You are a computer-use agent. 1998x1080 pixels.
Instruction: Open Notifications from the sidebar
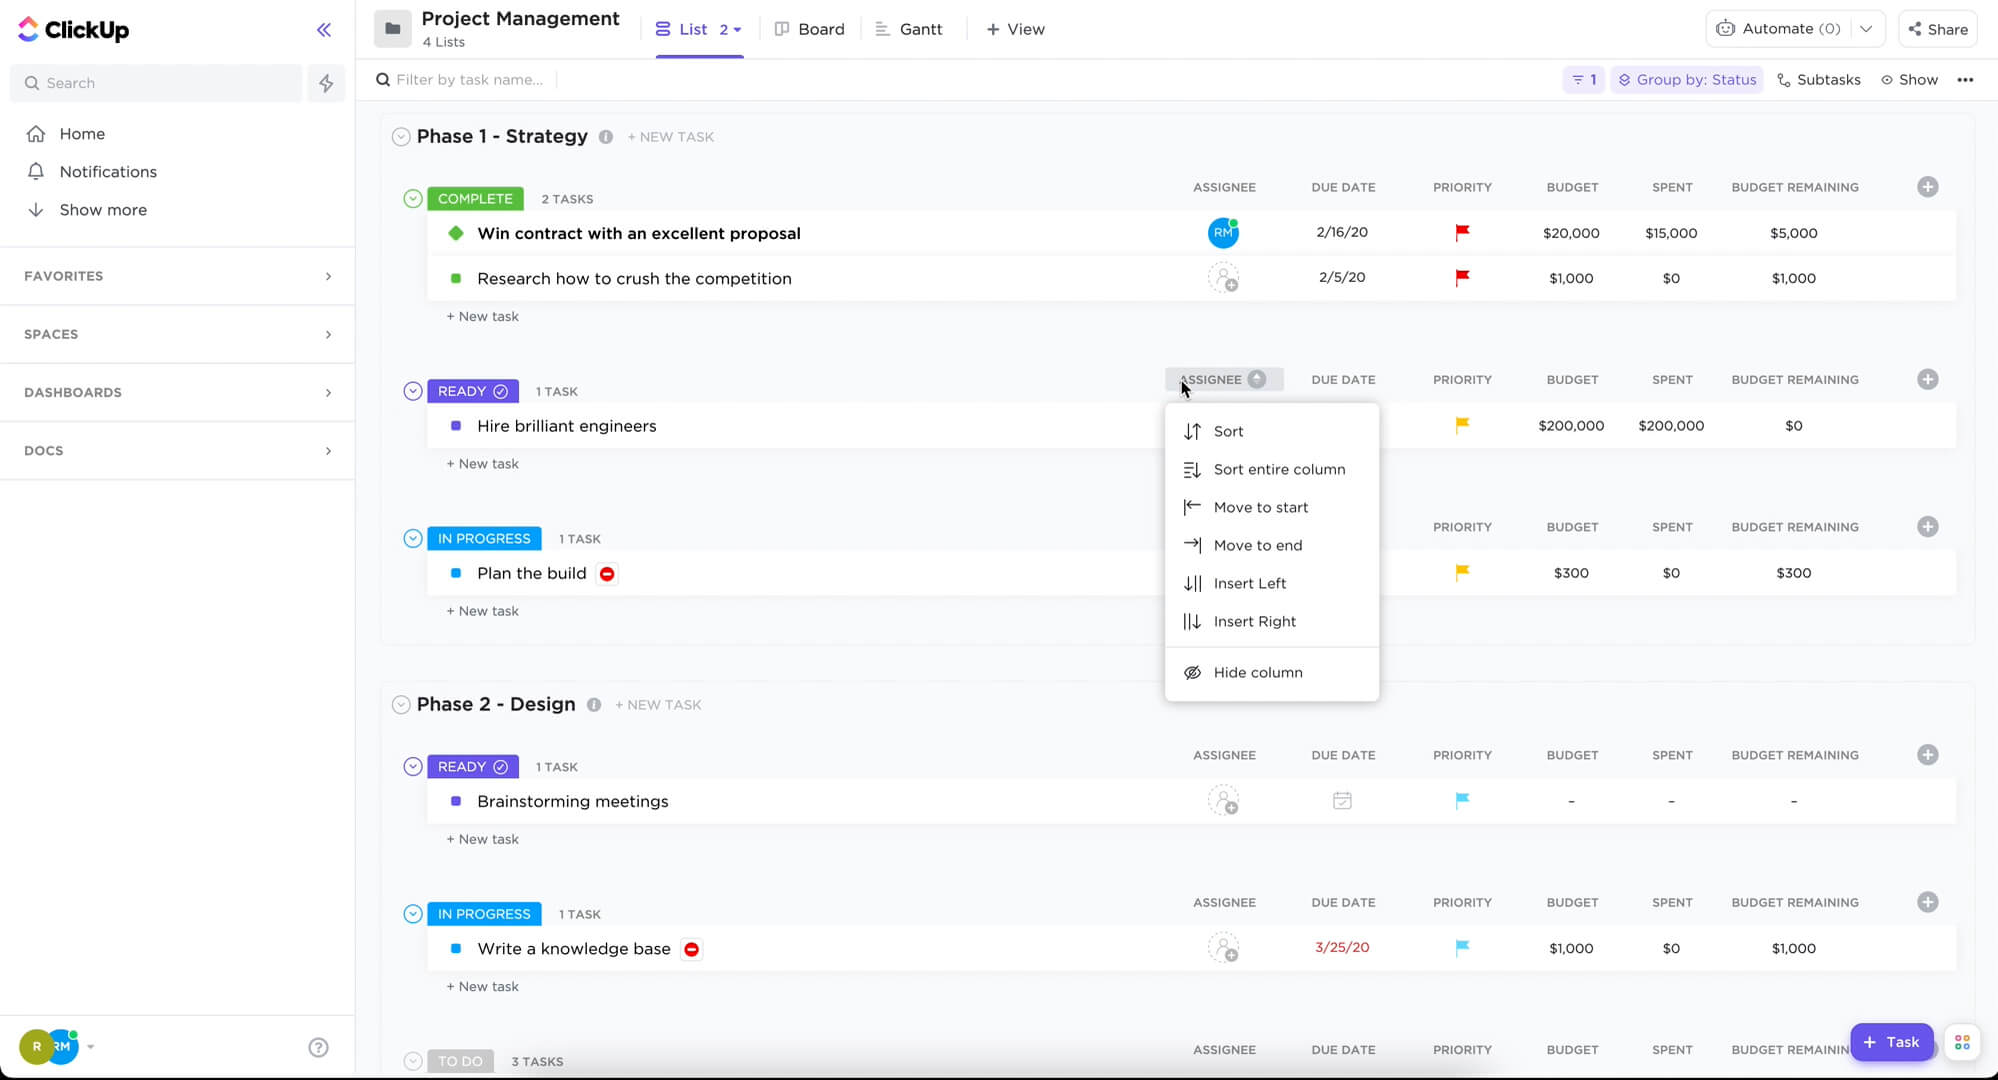[108, 171]
